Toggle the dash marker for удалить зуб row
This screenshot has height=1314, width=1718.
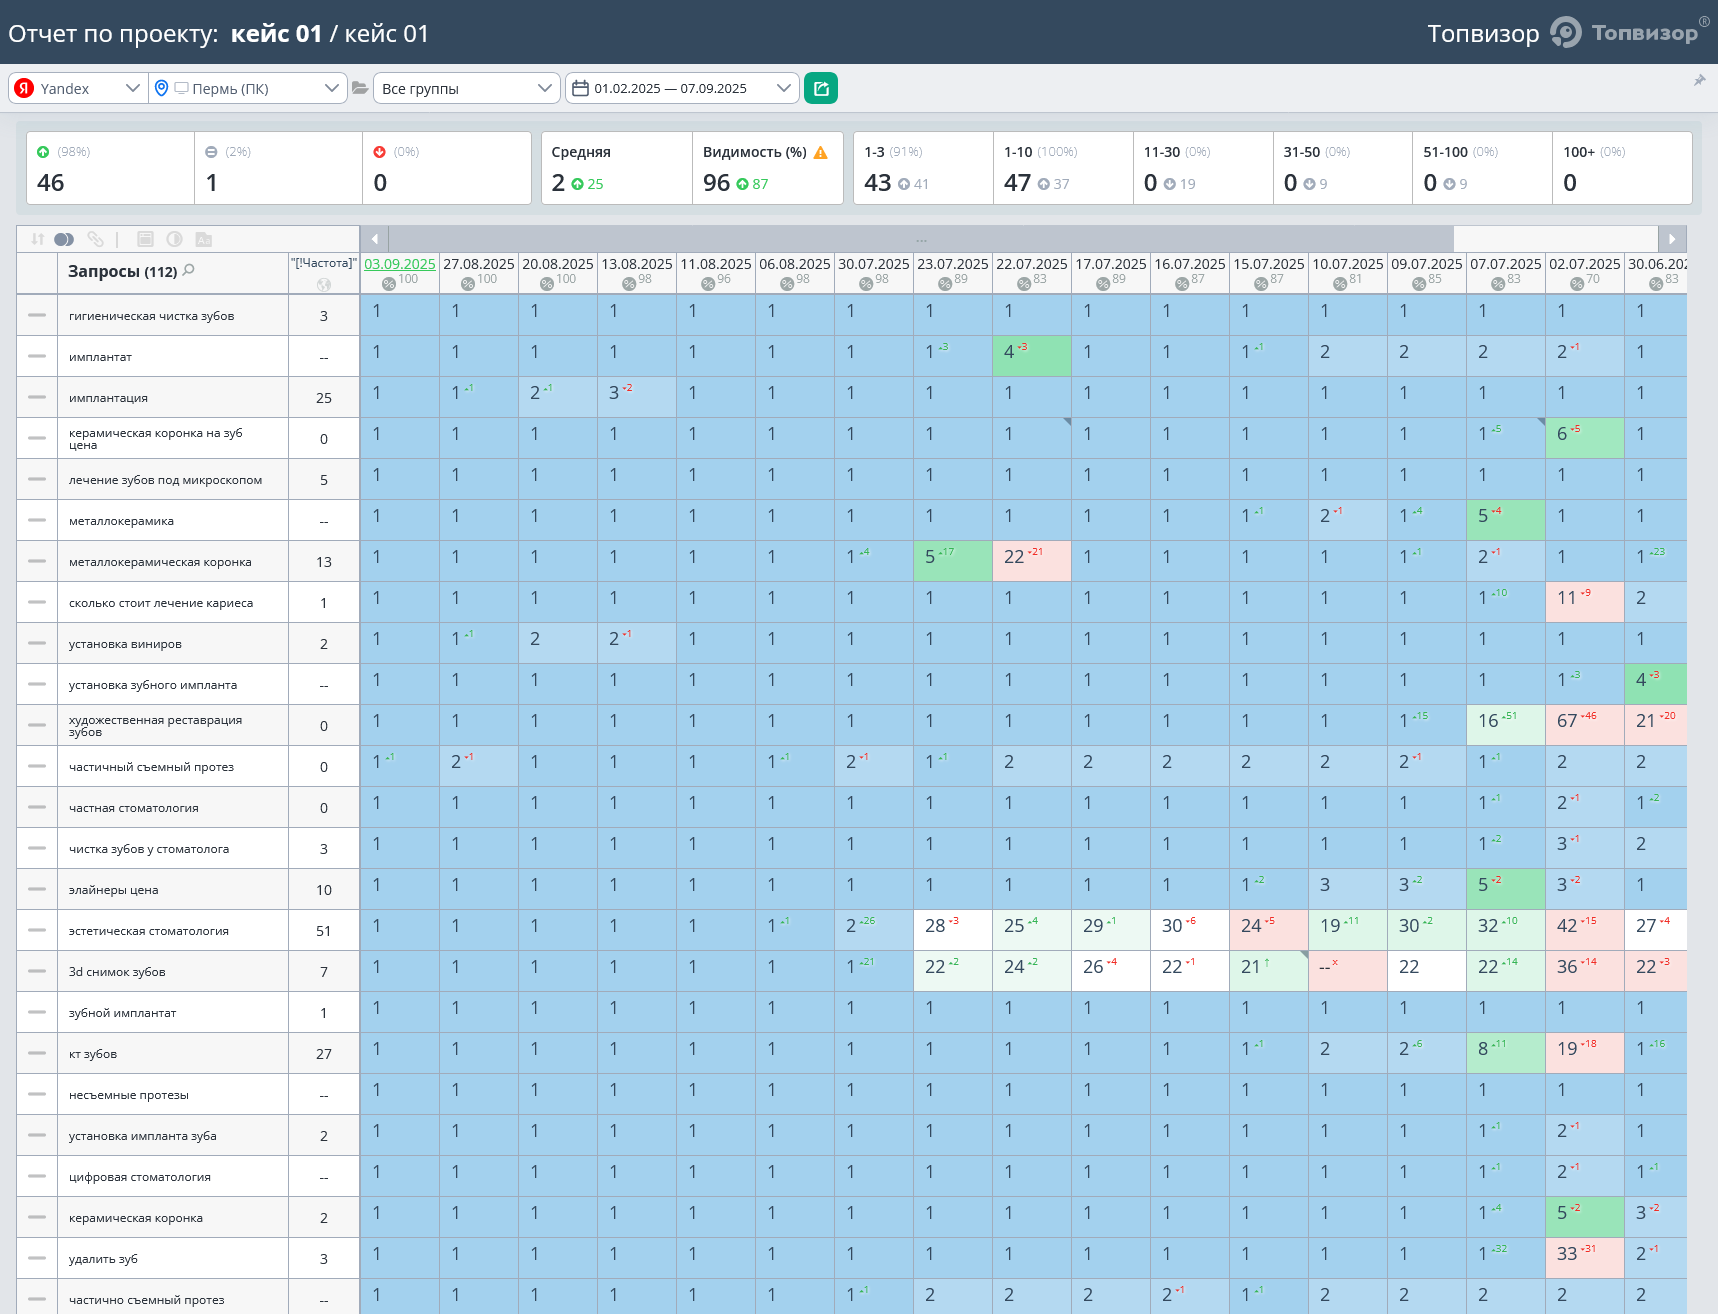click(37, 1258)
